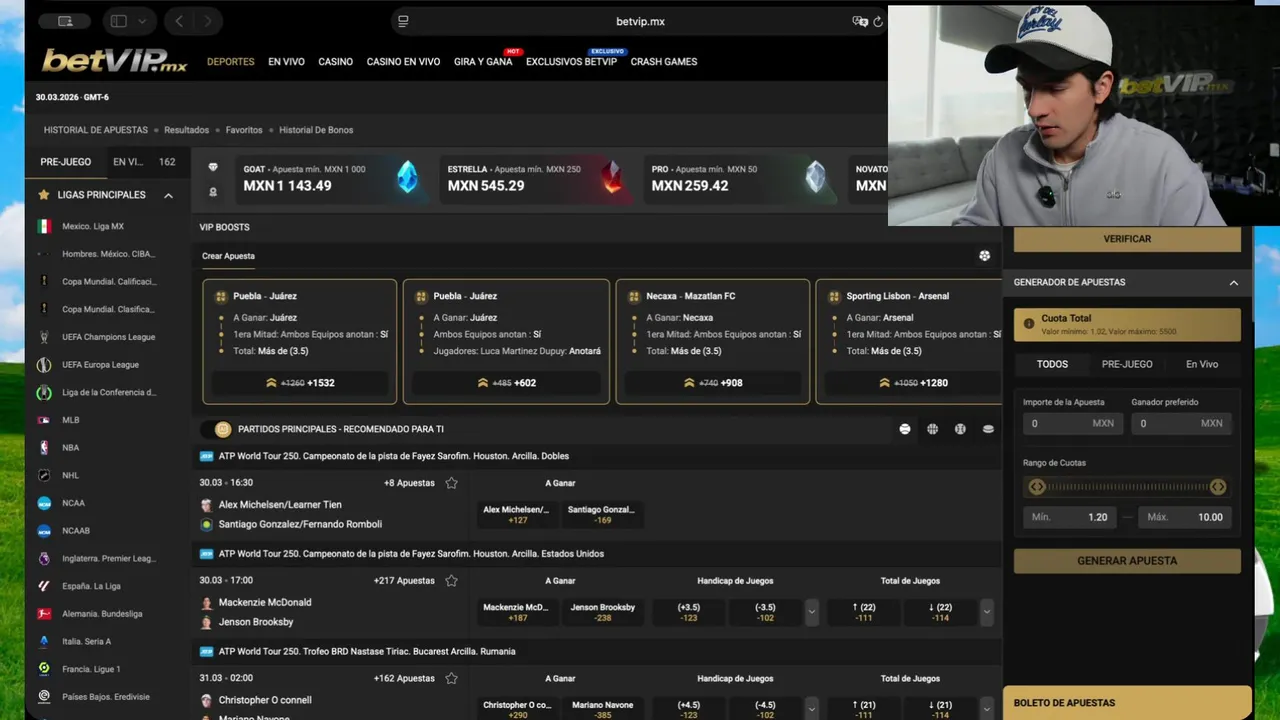This screenshot has width=1280, height=720.
Task: Favorite the McDonald vs Brooksby match star
Action: [451, 581]
